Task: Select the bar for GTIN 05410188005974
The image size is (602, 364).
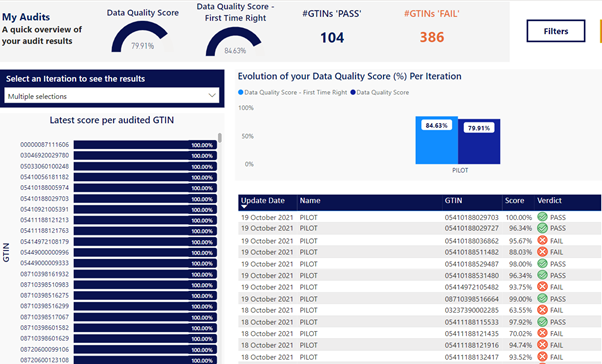Action: coord(145,188)
